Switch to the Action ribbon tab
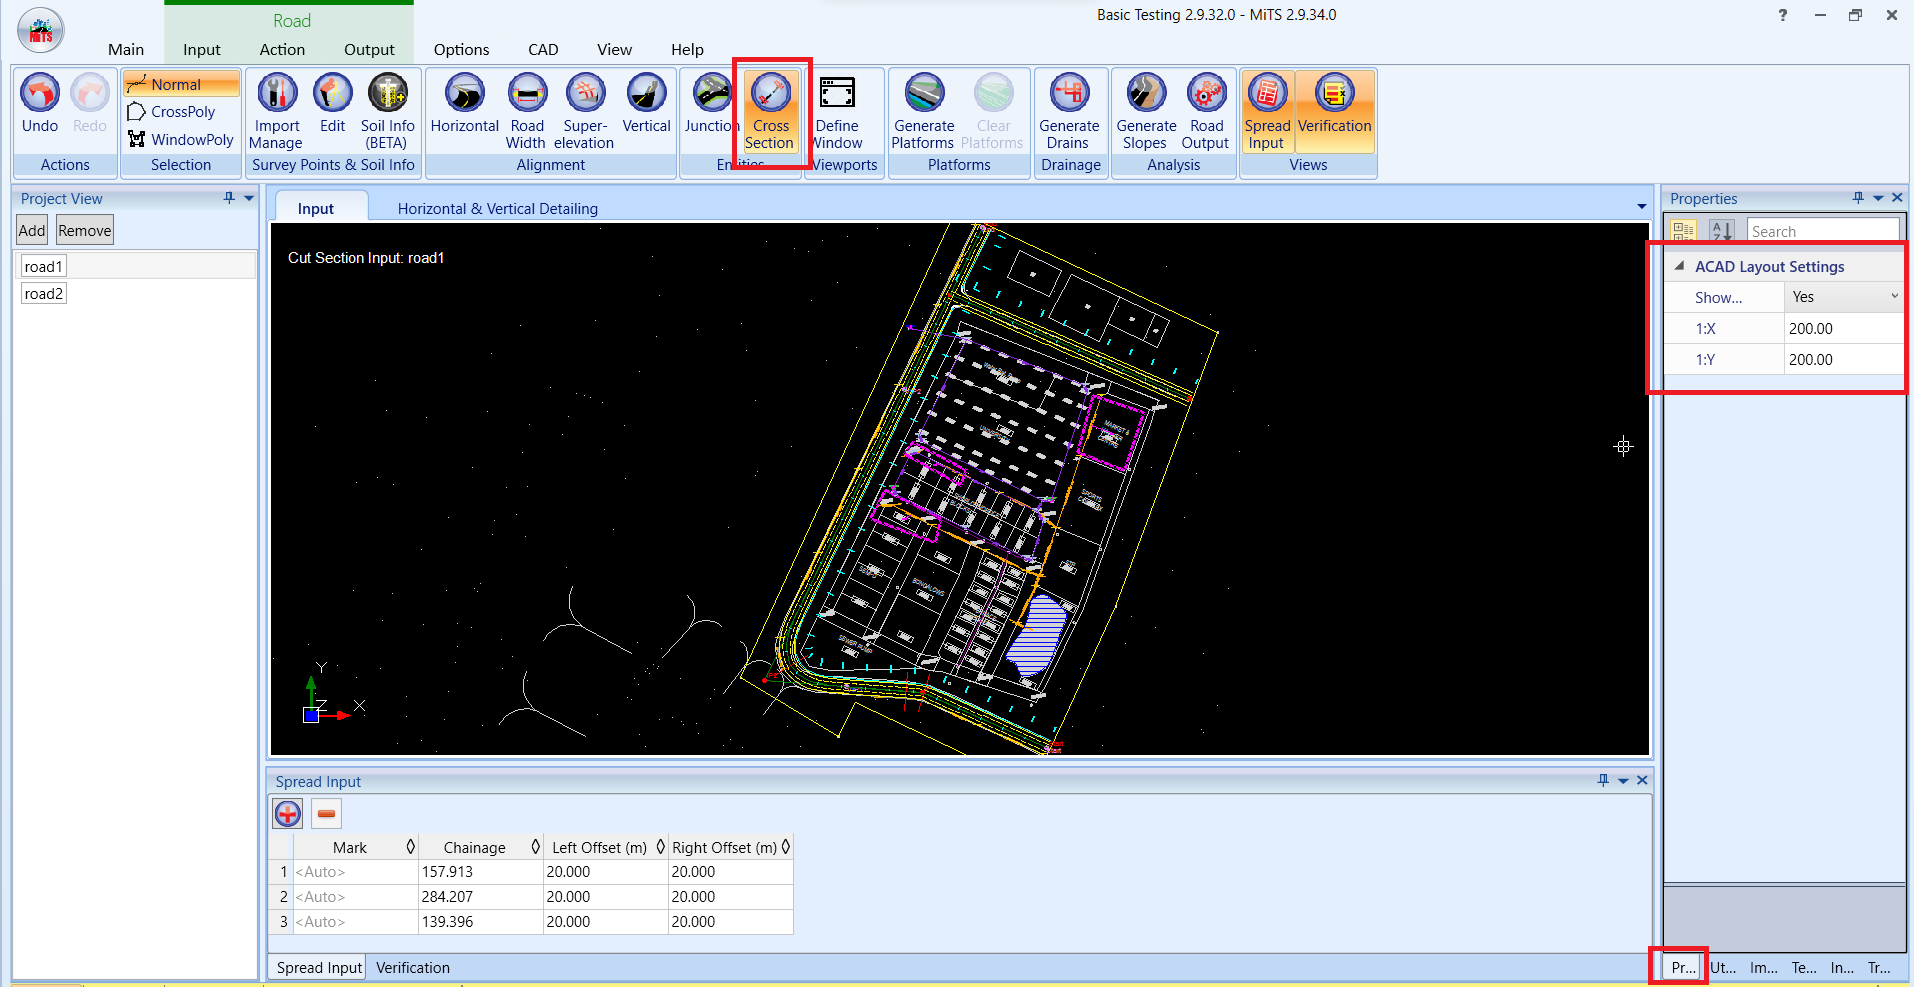The height and width of the screenshot is (987, 1914). [x=282, y=49]
